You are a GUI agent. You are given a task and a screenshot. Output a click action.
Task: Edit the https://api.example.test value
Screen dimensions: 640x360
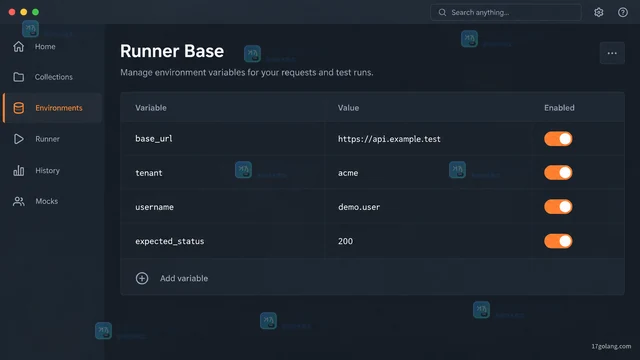coord(389,139)
